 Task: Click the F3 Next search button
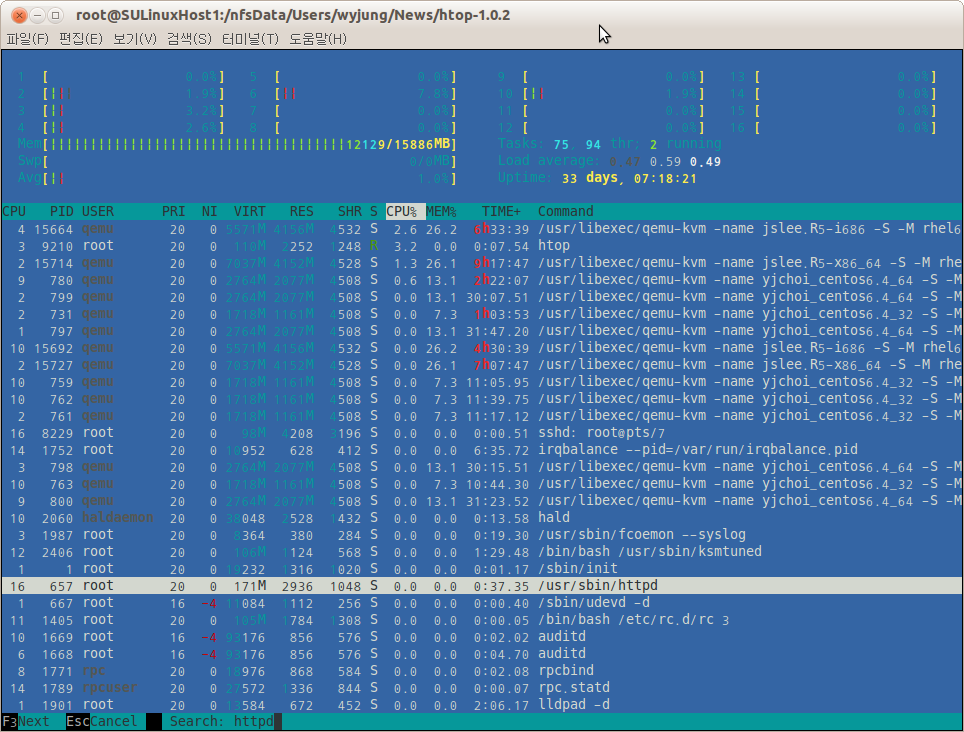click(26, 721)
